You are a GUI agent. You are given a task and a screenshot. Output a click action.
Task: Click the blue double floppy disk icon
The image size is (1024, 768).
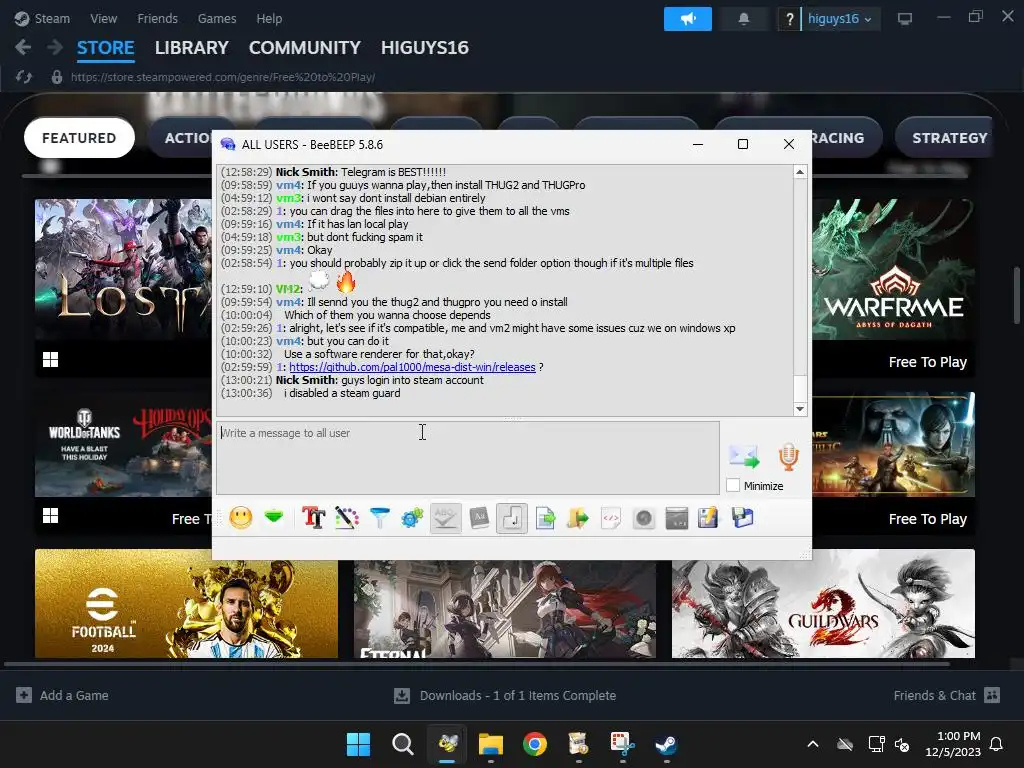(x=743, y=518)
